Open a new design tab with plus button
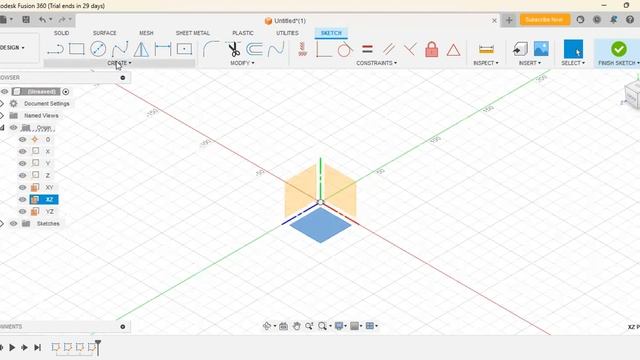640x360 pixels. (509, 20)
